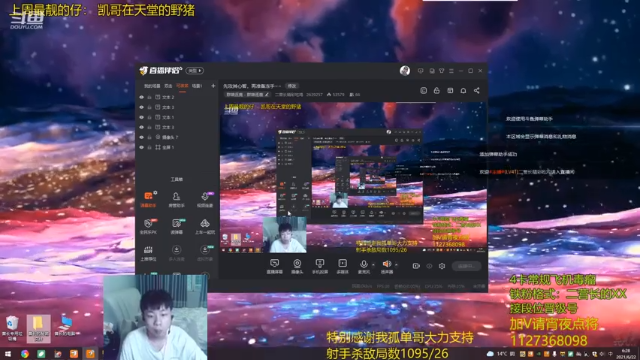This screenshot has height=360, width=640.
Task: Toggle lock on the 文本 1 source
Action: (149, 117)
